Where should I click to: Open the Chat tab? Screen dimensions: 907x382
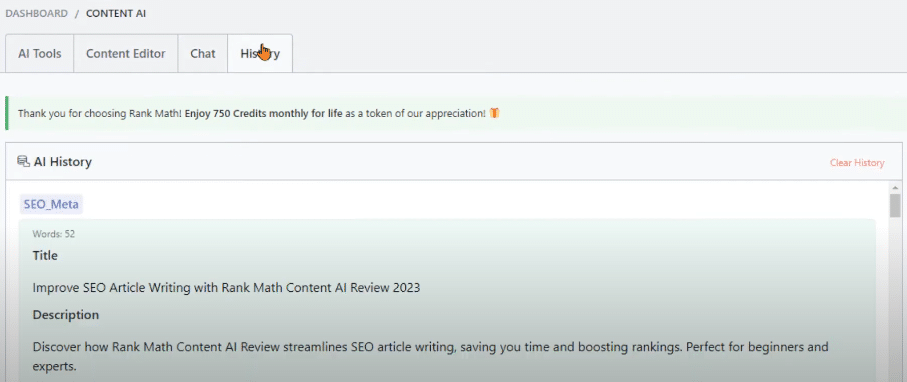tap(202, 54)
